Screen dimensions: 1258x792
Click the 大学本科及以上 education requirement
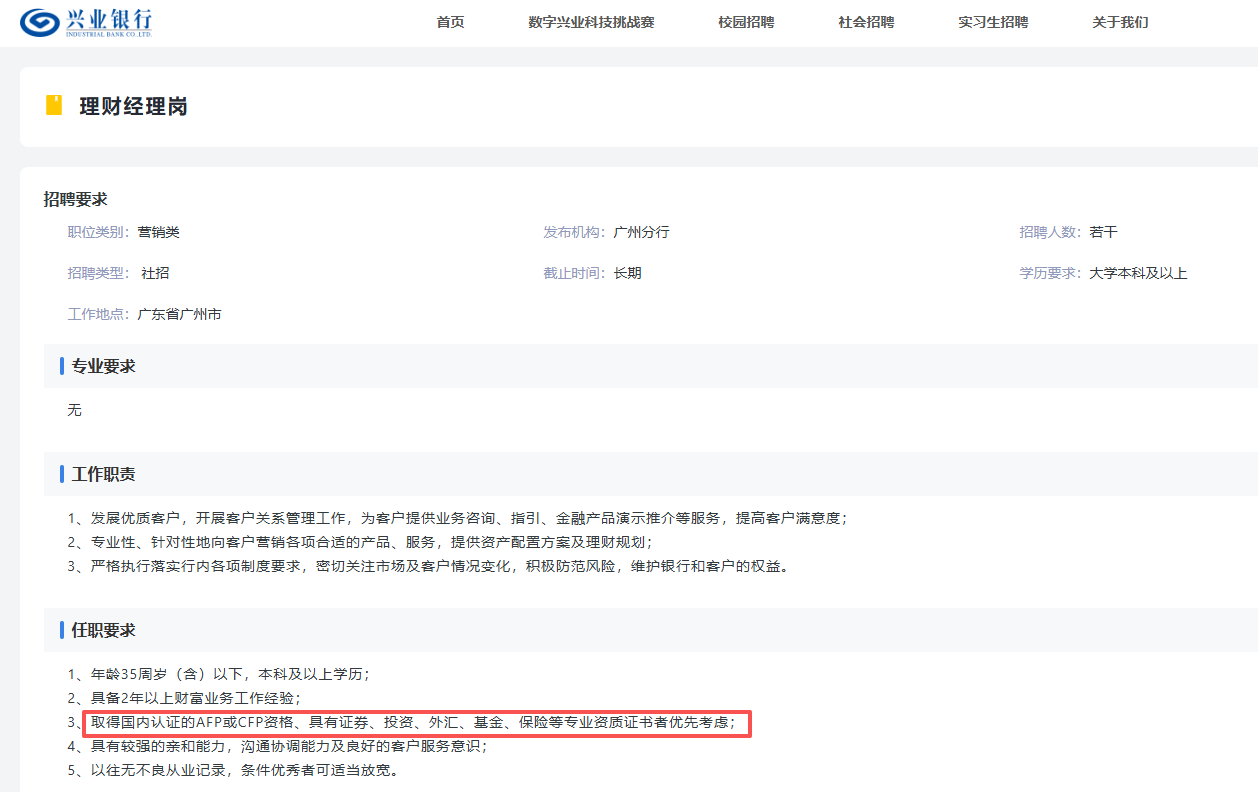click(x=1138, y=273)
